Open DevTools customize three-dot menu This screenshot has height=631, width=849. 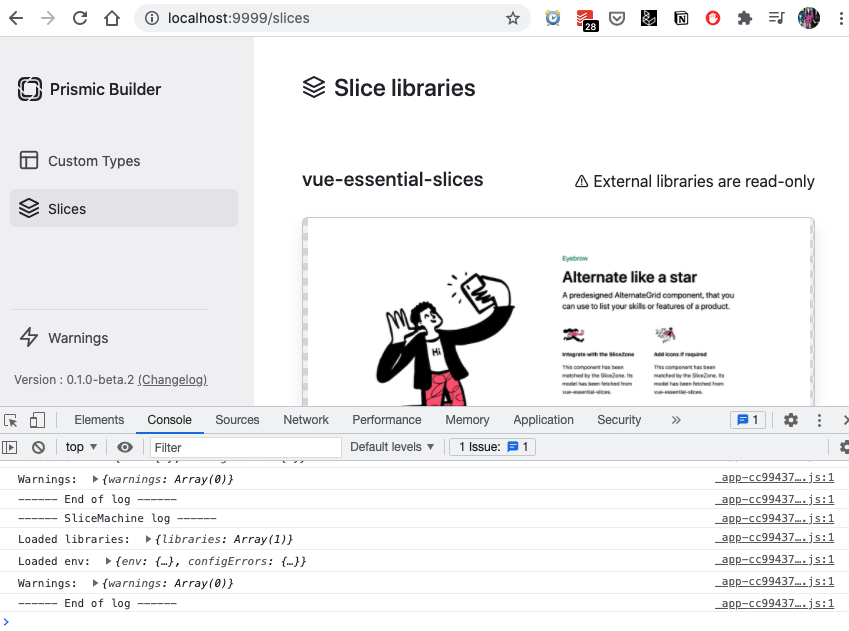[819, 420]
